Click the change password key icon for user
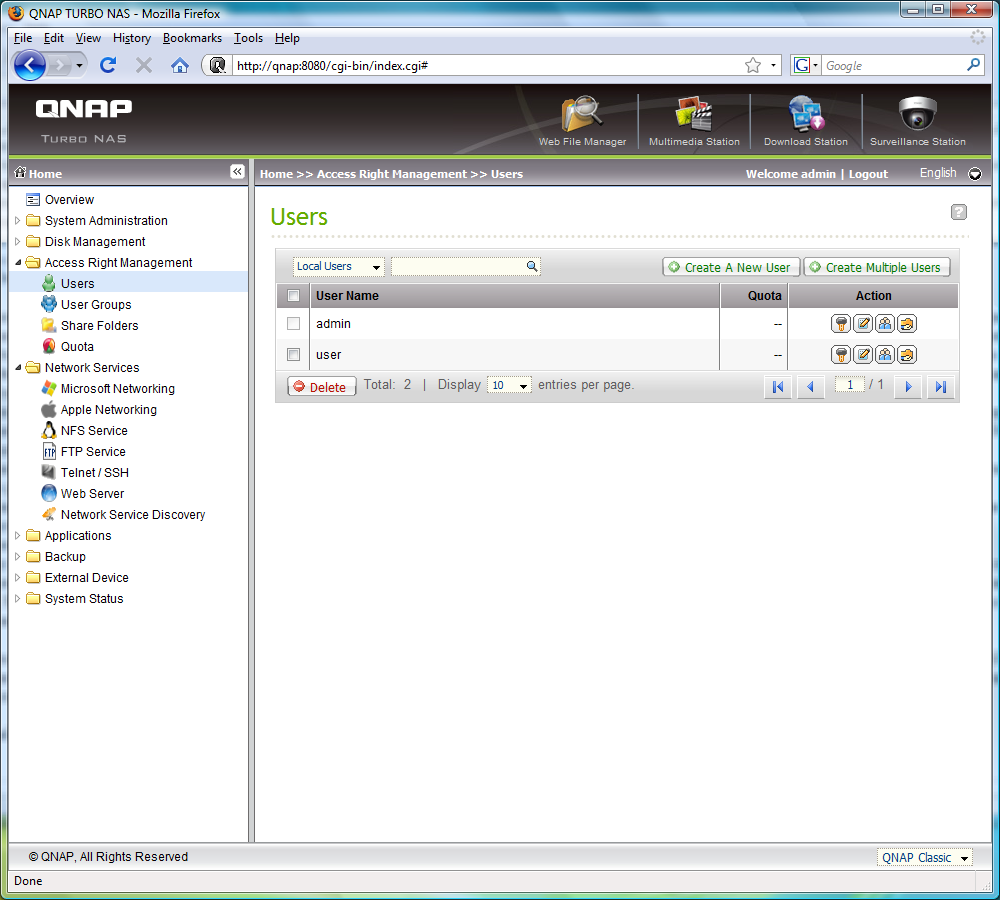The height and width of the screenshot is (900, 1000). pos(841,355)
